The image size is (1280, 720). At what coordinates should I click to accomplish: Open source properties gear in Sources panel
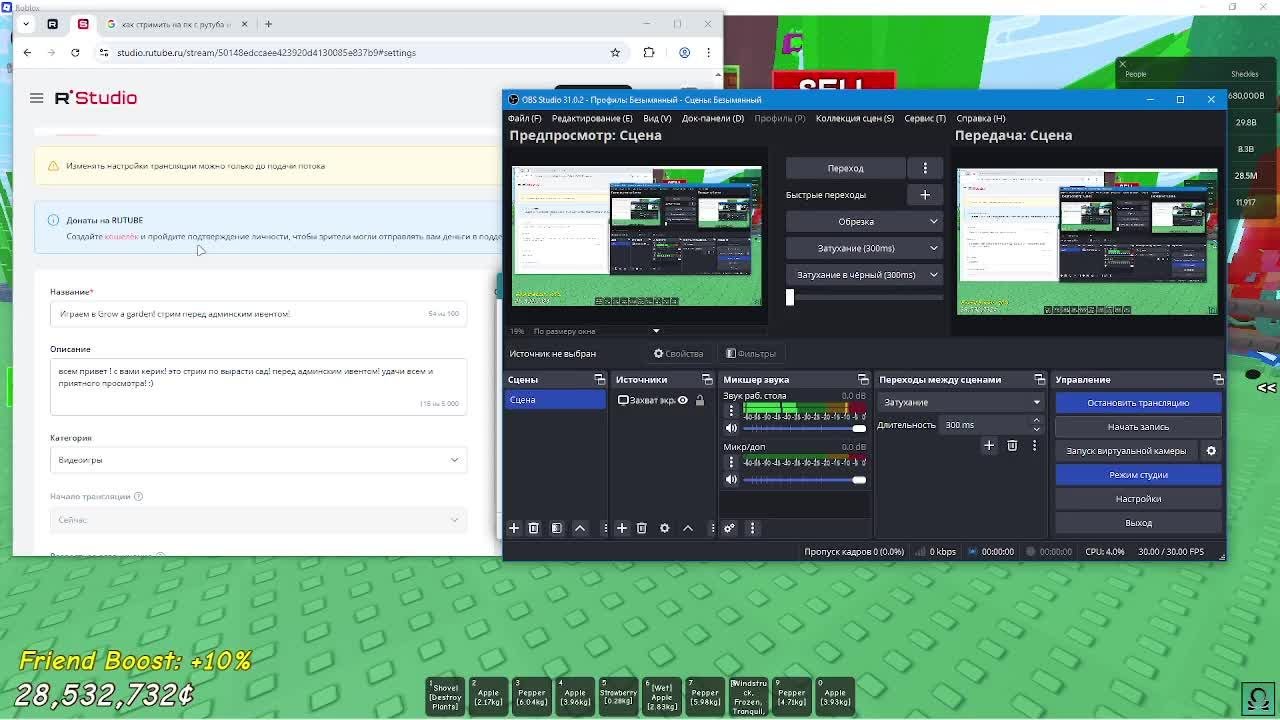point(664,528)
